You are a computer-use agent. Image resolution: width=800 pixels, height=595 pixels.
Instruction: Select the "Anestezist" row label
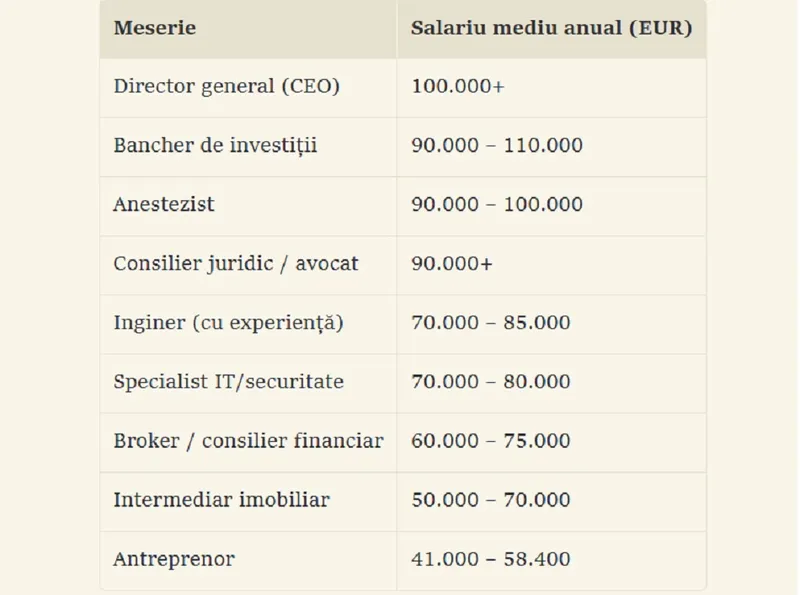coord(164,205)
